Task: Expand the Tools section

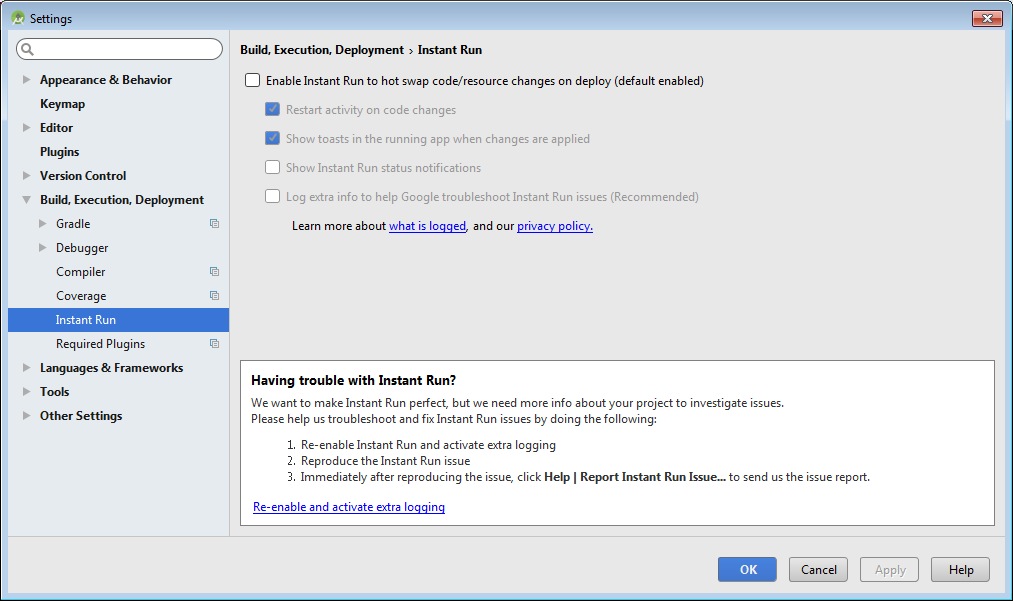Action: coord(25,391)
